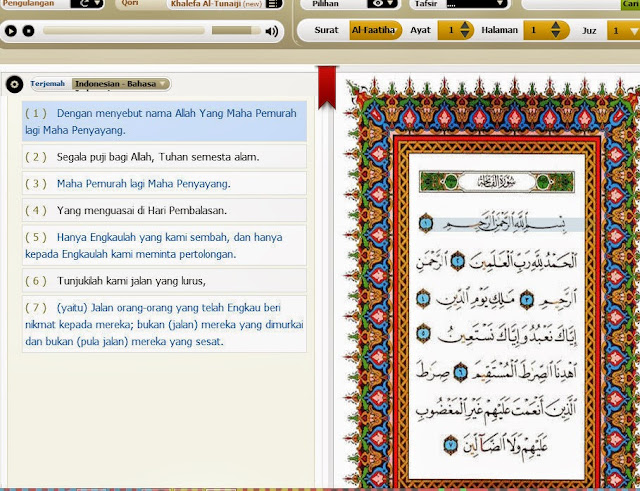Select translation 'Segala puji bagi Allah'

164,157
